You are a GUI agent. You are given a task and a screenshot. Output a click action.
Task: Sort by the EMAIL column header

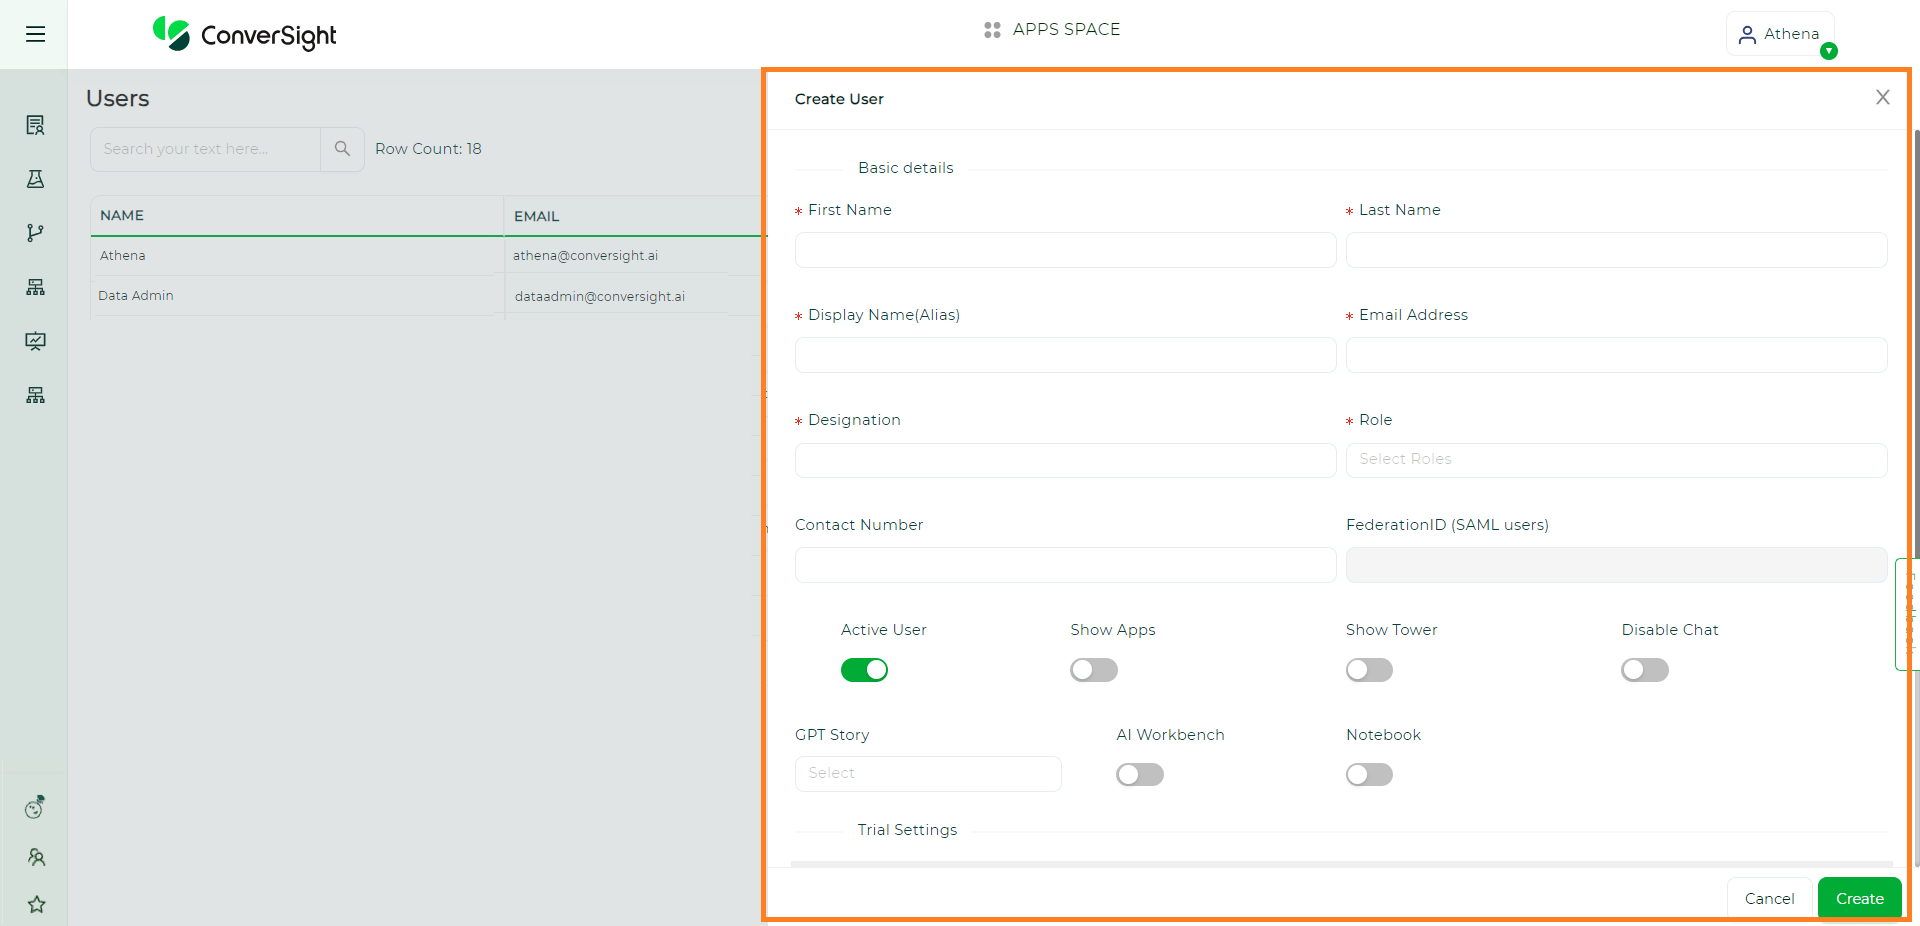click(x=536, y=216)
